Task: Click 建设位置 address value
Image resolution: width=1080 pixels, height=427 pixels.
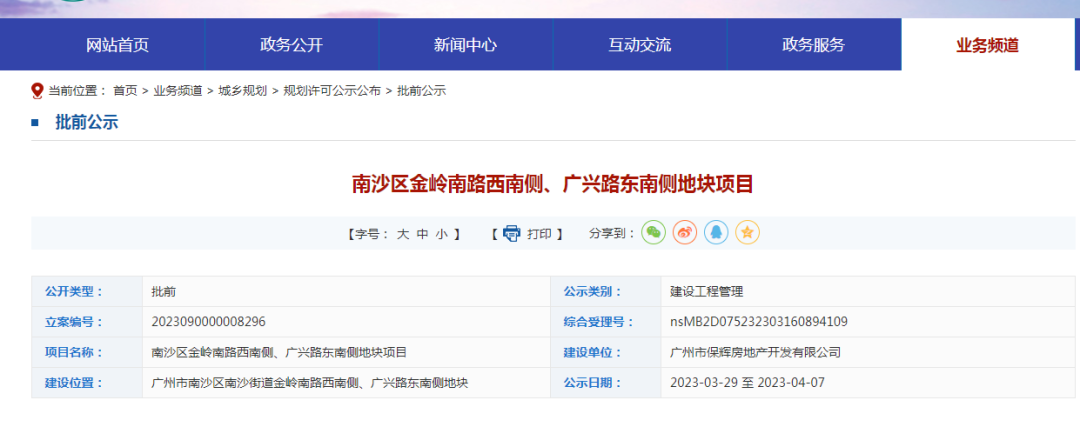Action: click(310, 383)
